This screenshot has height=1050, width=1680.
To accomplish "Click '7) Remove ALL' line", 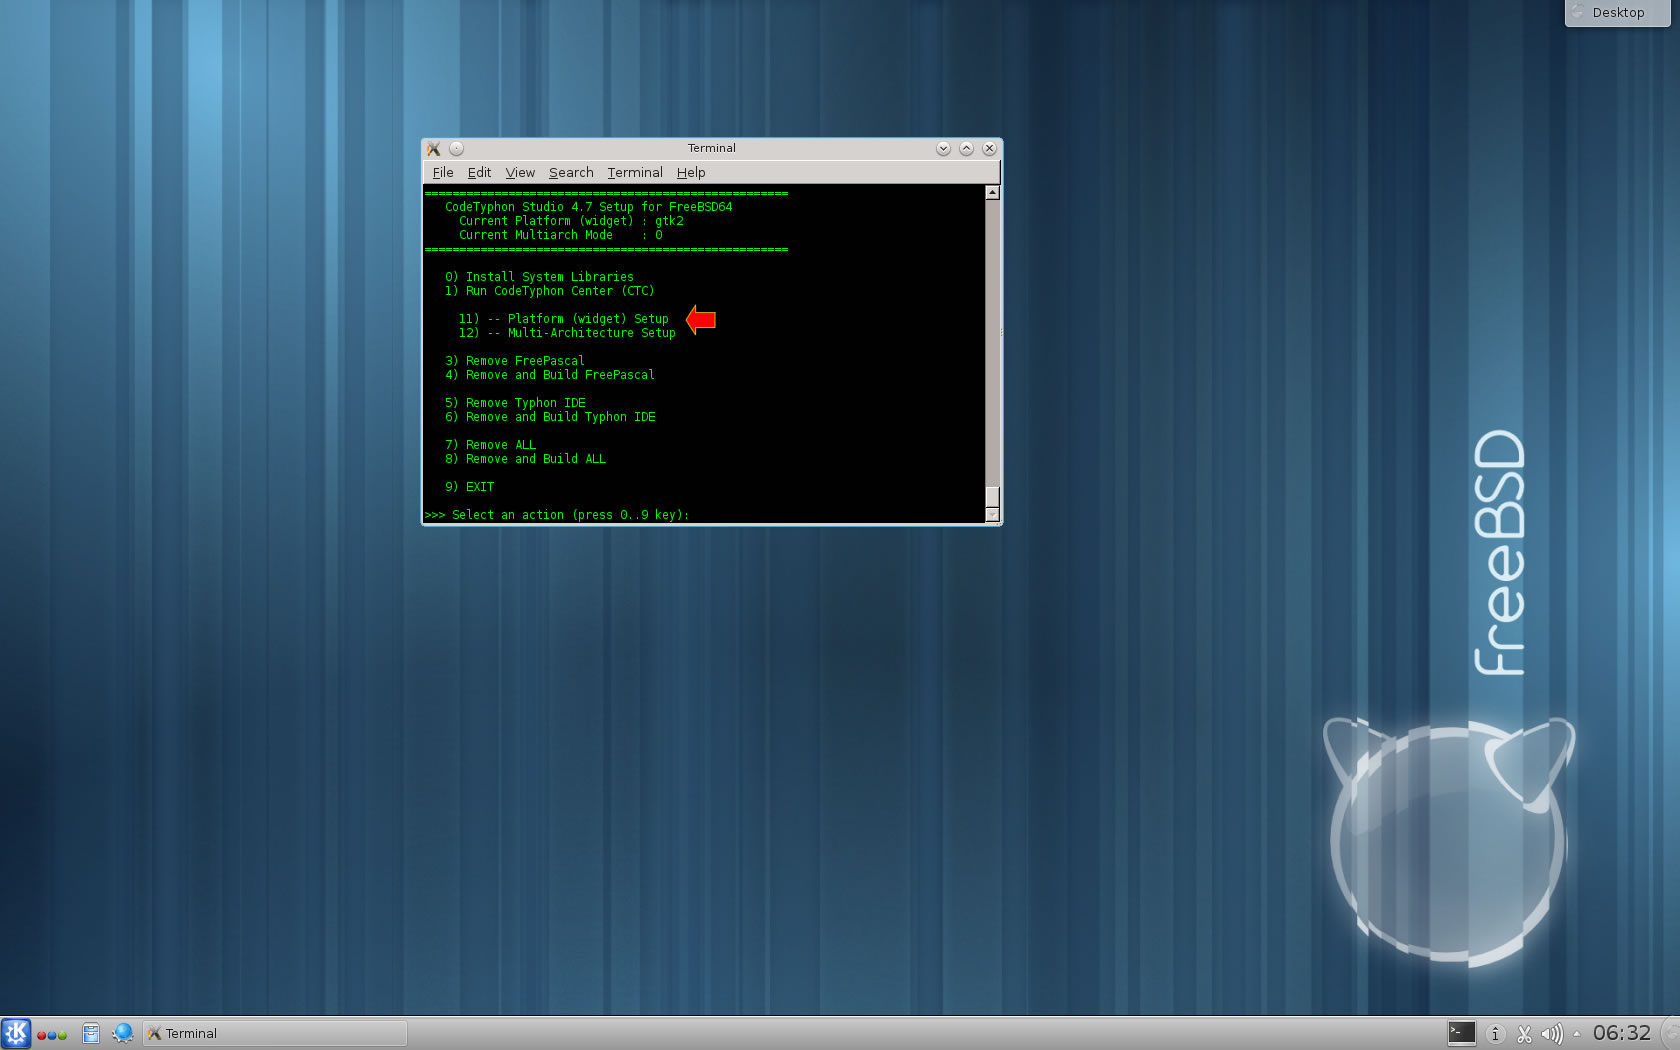I will pos(490,445).
